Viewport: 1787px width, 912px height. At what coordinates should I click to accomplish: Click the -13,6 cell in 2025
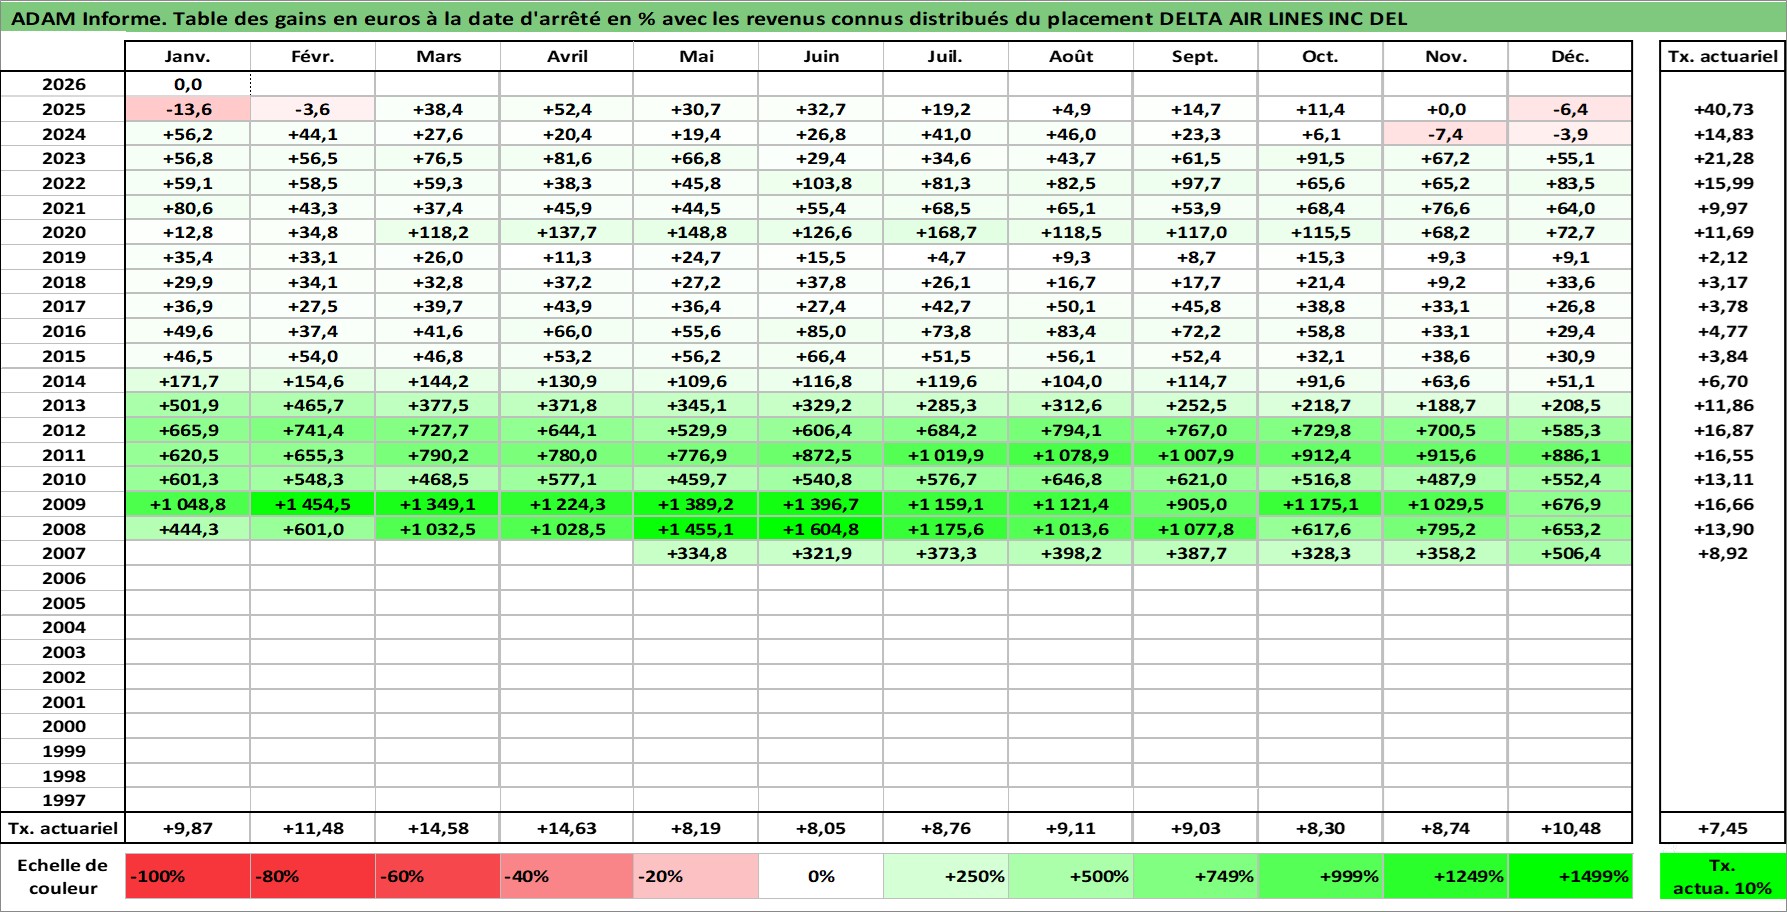point(188,110)
